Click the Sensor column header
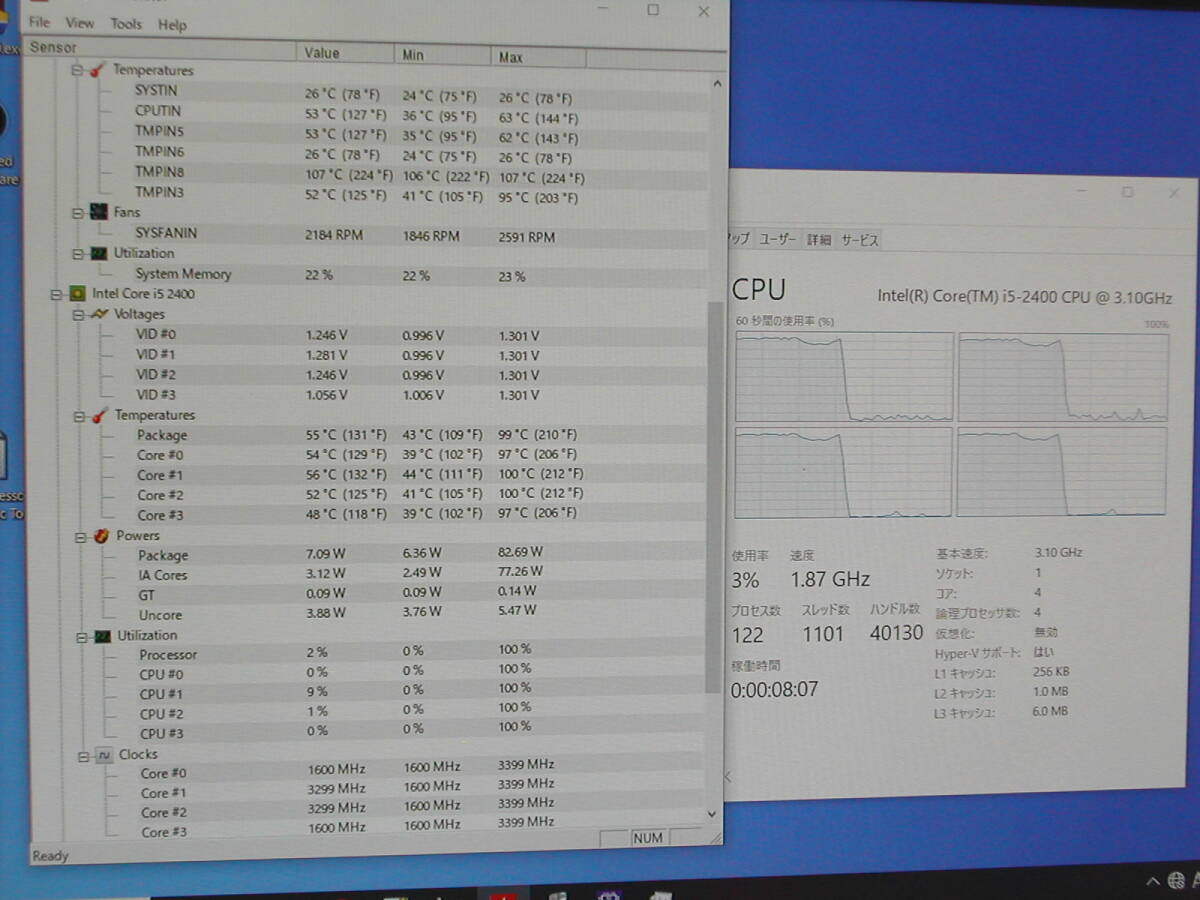 click(161, 48)
